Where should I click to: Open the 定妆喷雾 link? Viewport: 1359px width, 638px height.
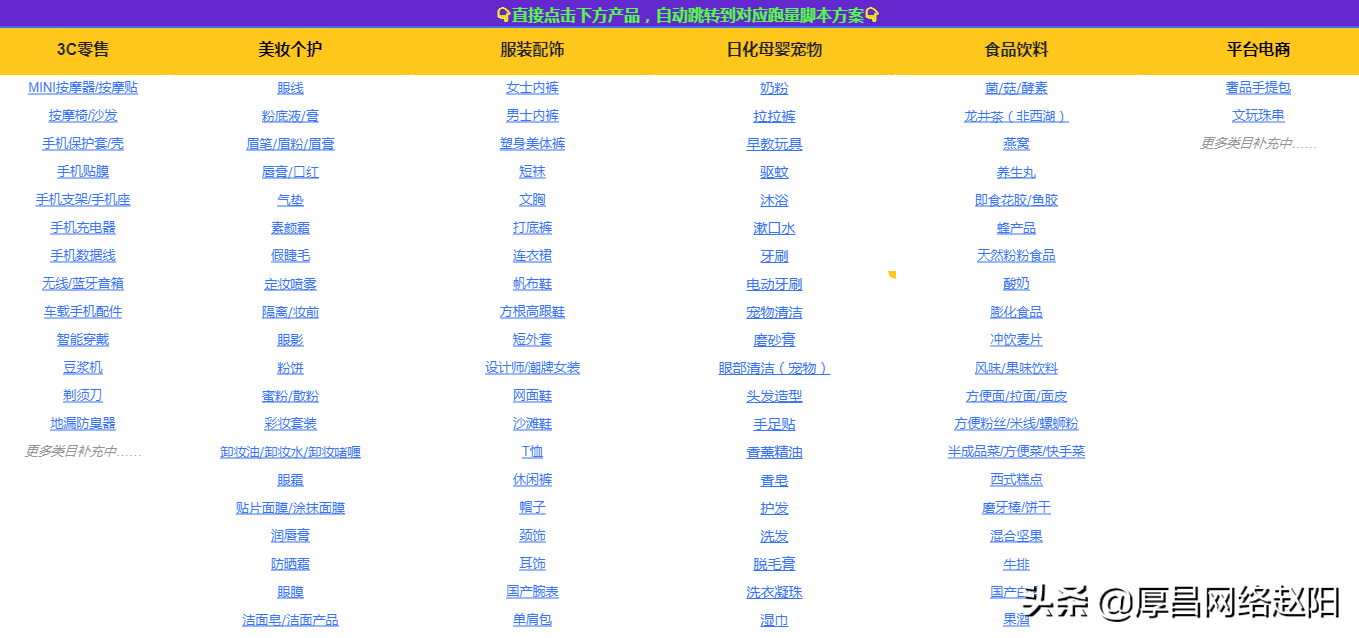coord(290,284)
